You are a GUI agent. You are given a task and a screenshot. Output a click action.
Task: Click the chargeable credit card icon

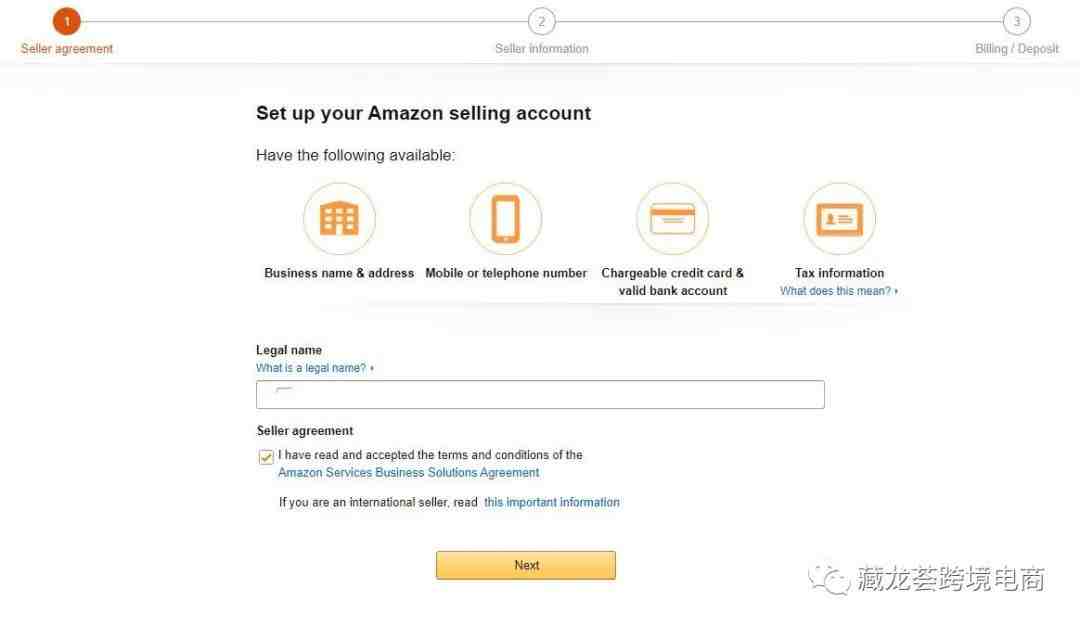click(673, 219)
